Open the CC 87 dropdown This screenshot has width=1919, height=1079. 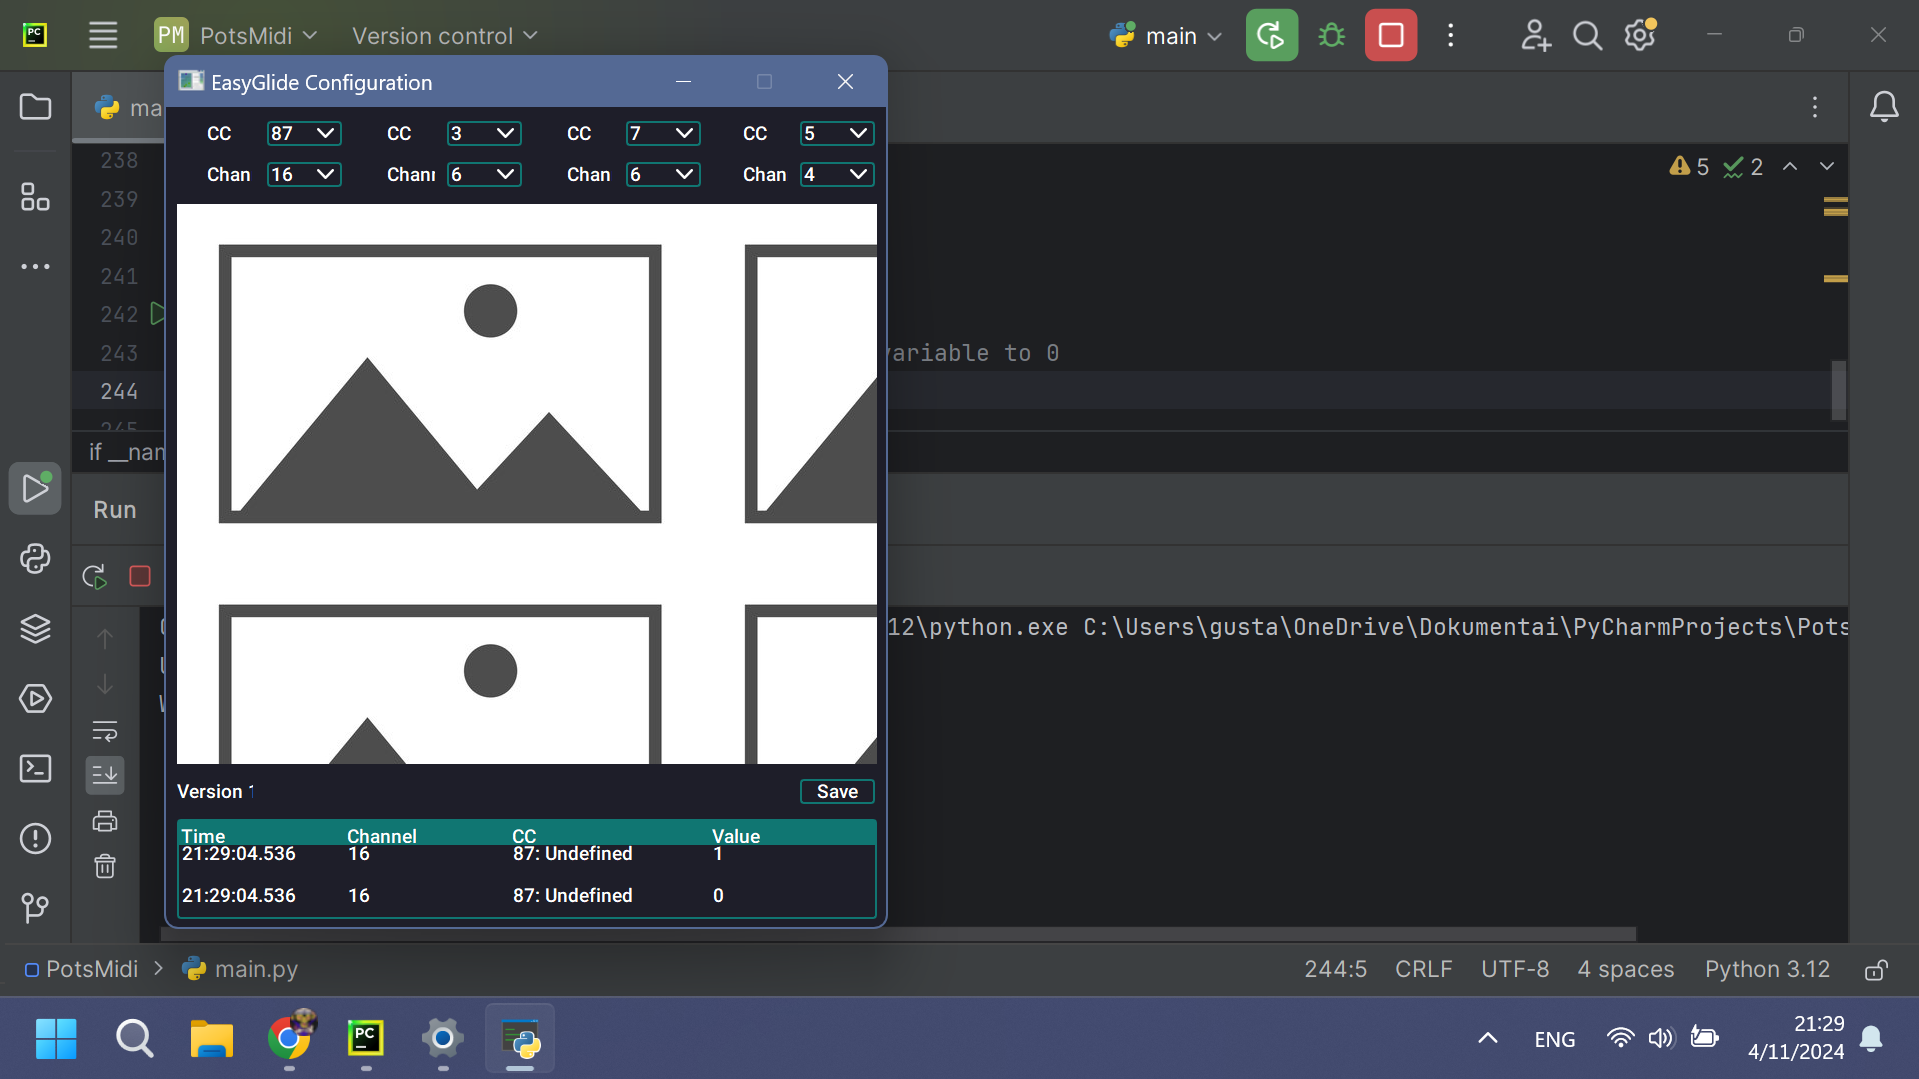tap(304, 134)
